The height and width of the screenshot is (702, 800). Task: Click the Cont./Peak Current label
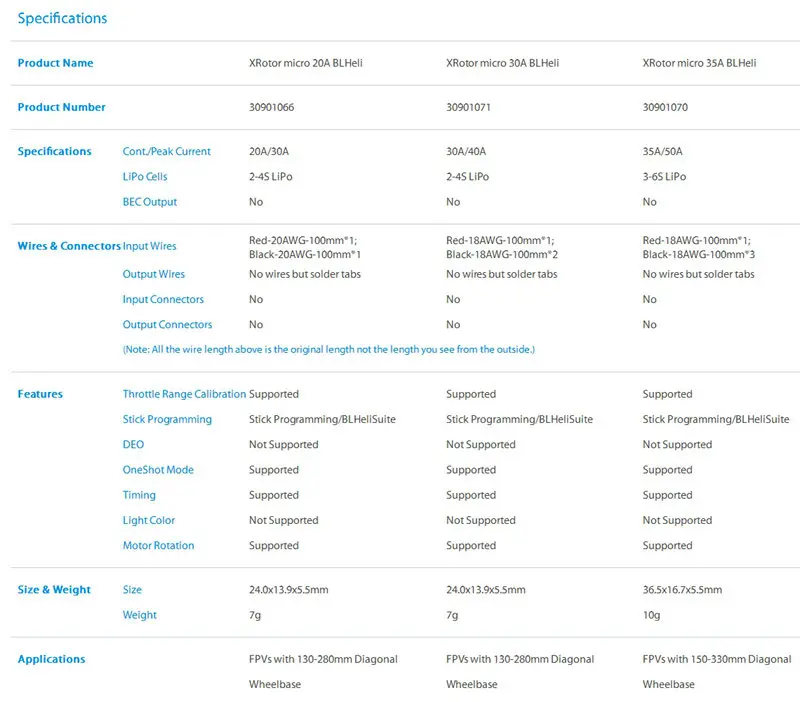tap(166, 152)
